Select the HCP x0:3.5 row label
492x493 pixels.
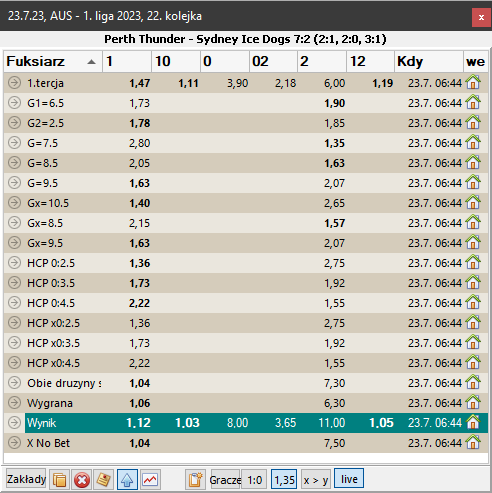[x=54, y=343]
